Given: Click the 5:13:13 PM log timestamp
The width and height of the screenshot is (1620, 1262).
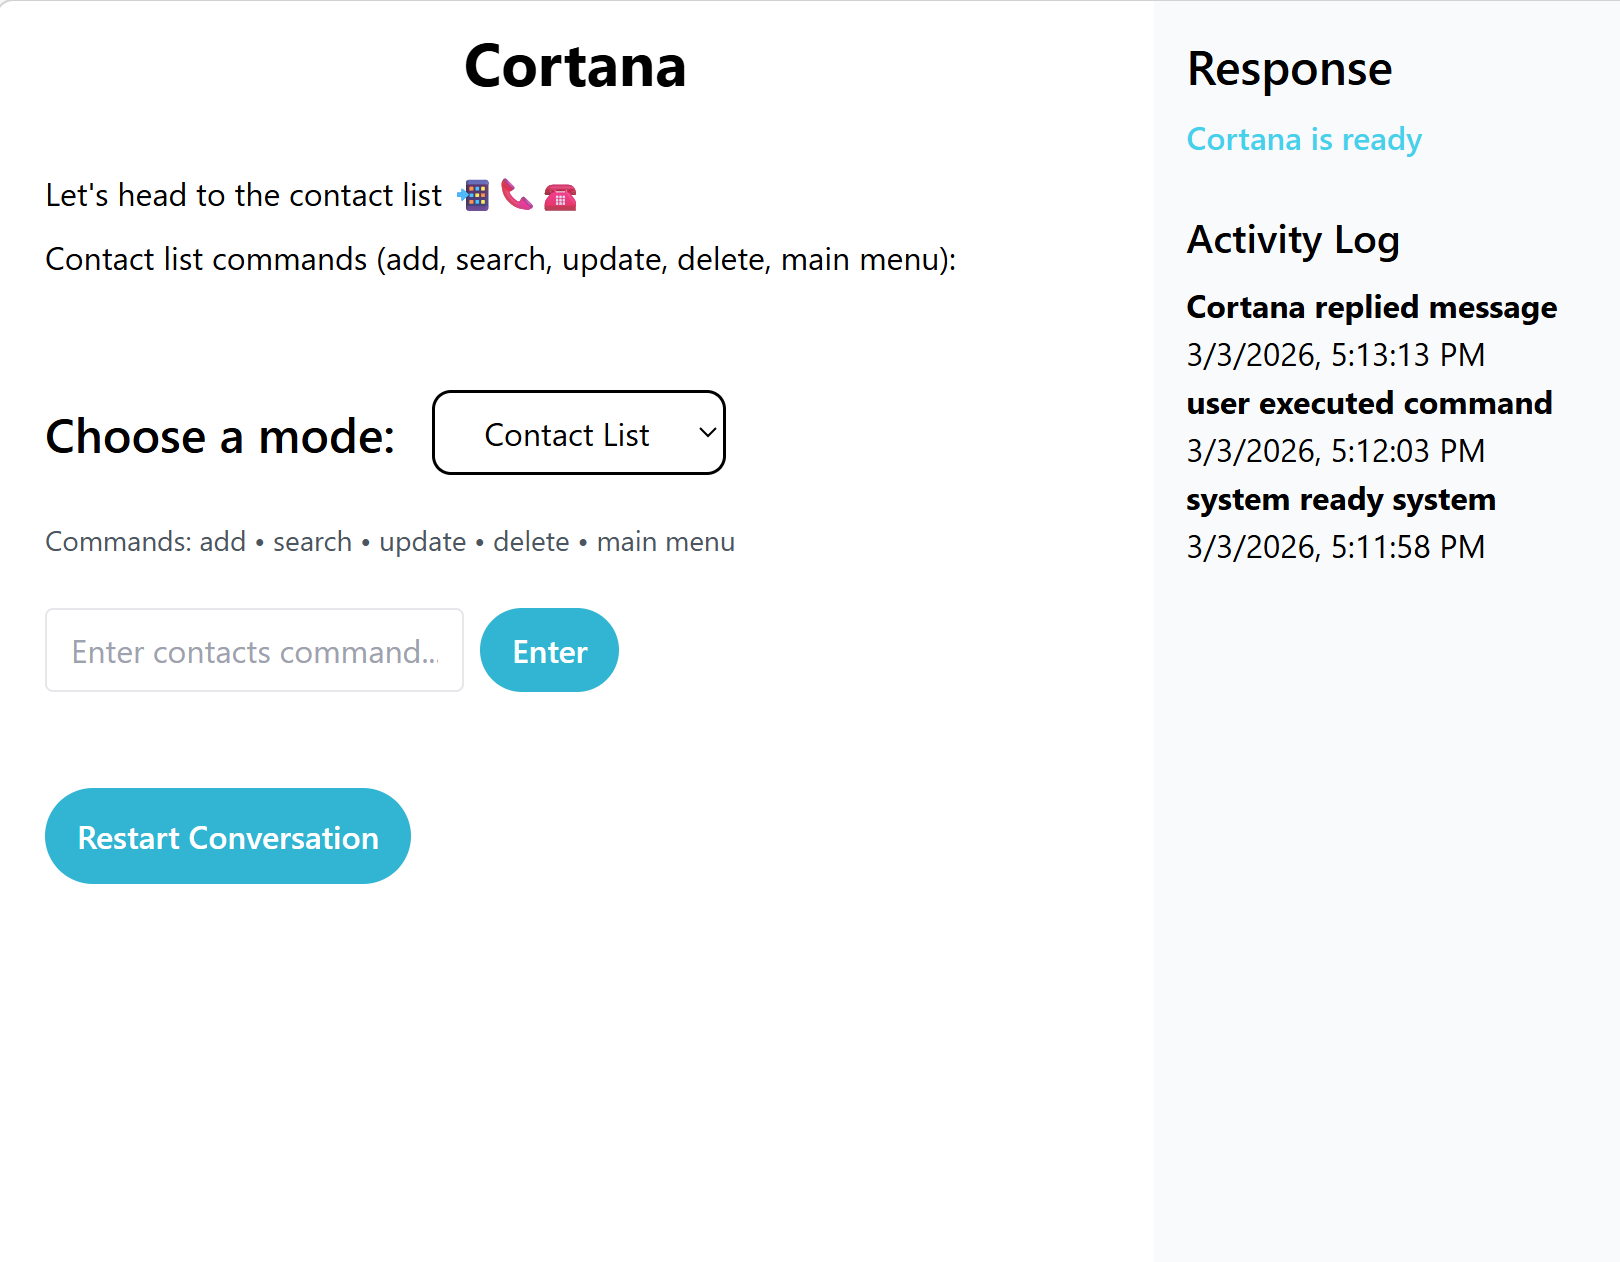Looking at the screenshot, I should tap(1335, 355).
